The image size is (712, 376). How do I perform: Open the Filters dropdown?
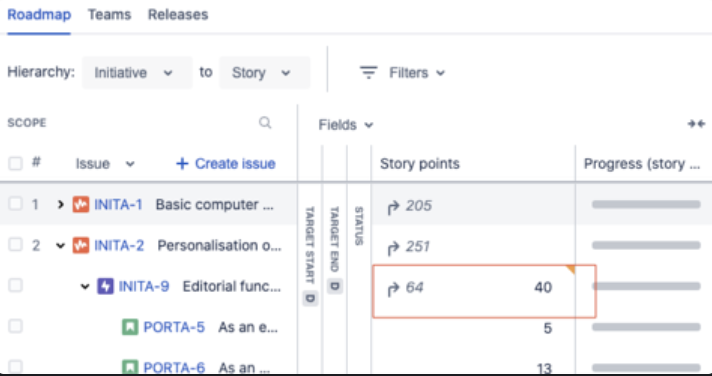(x=402, y=73)
